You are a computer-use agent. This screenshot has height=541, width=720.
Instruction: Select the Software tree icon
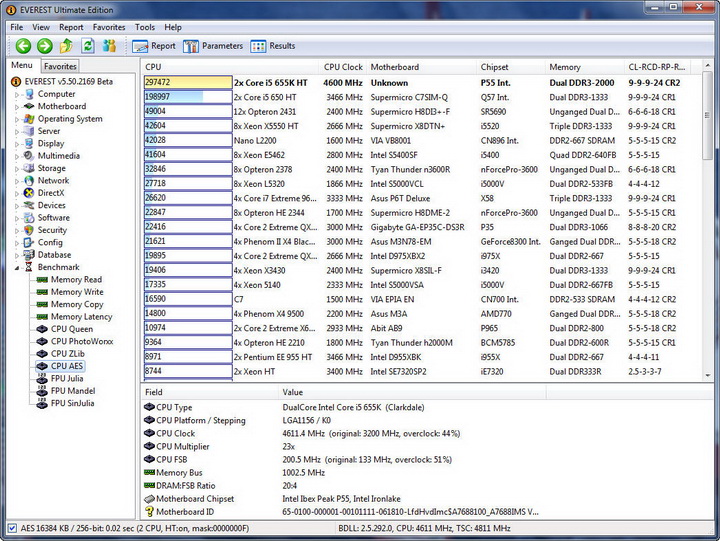click(x=29, y=218)
